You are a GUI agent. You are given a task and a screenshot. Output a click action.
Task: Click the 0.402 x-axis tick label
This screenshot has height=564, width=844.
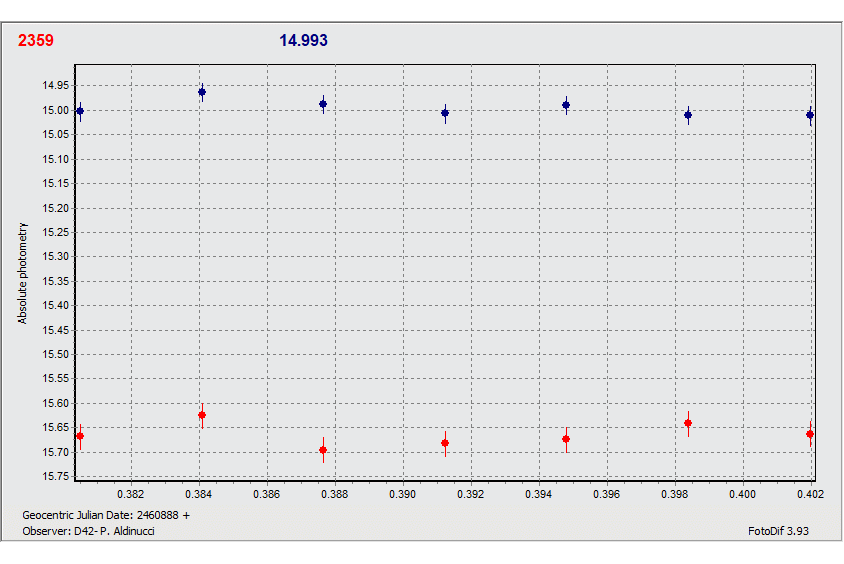pos(810,494)
